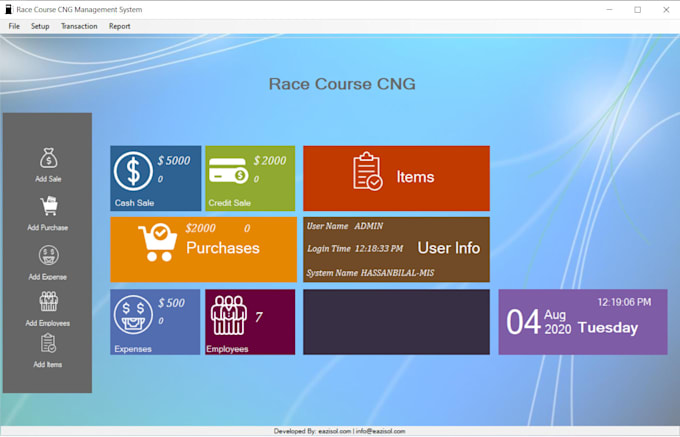The width and height of the screenshot is (680, 437).
Task: Click the shopping cart icon on Purchases tile
Action: [158, 242]
